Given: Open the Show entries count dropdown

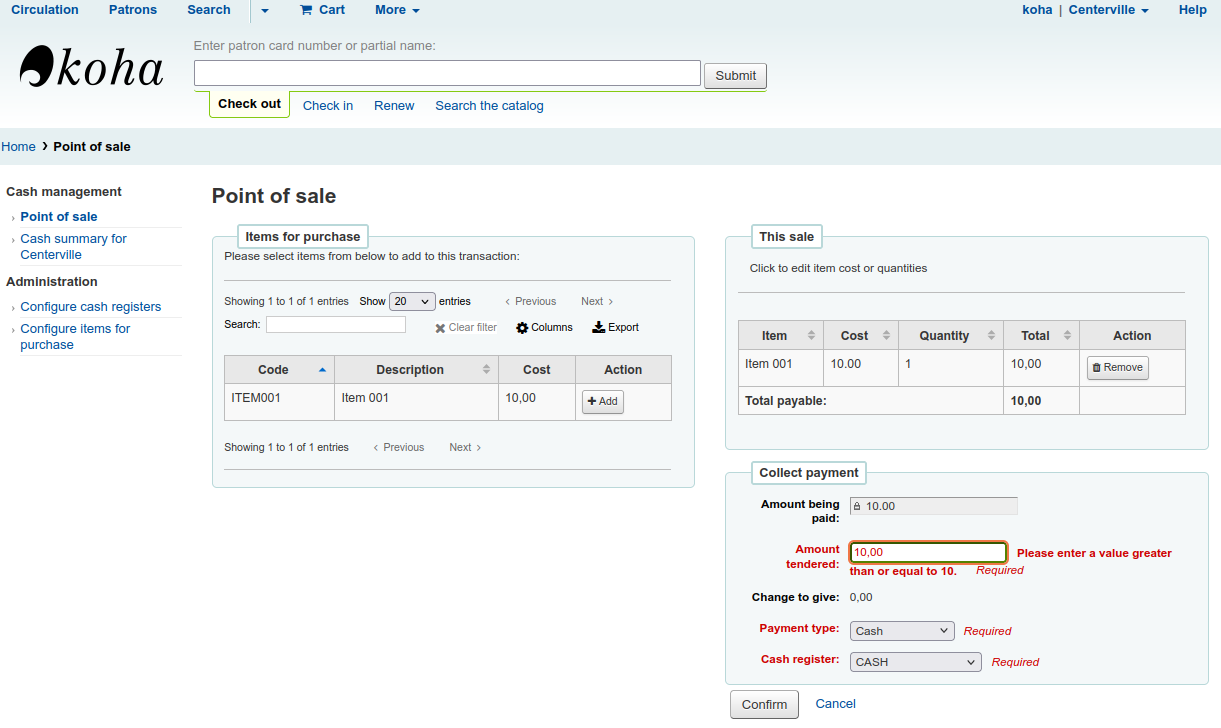Looking at the screenshot, I should (412, 301).
